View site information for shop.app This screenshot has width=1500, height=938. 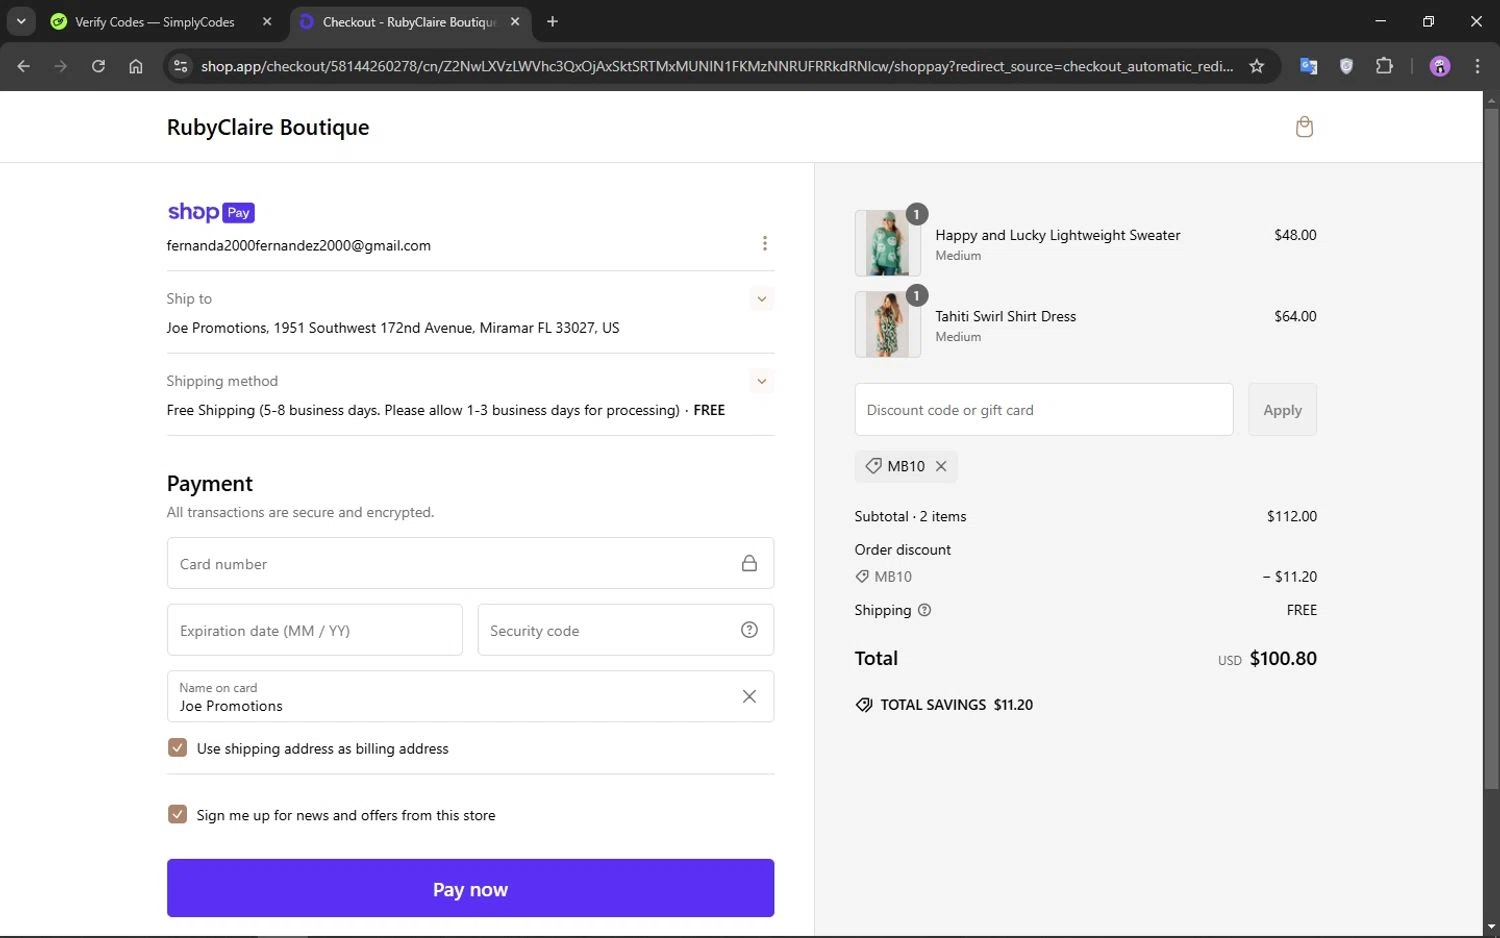[x=180, y=66]
